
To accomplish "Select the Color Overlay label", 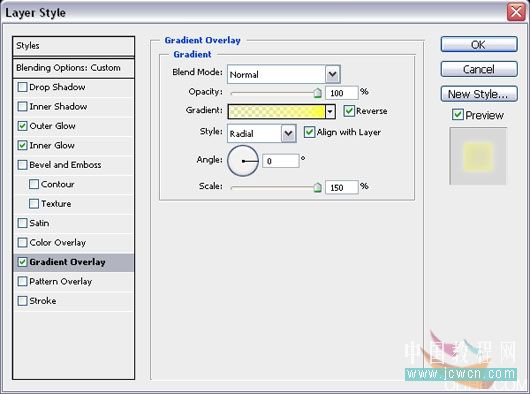I will click(58, 243).
